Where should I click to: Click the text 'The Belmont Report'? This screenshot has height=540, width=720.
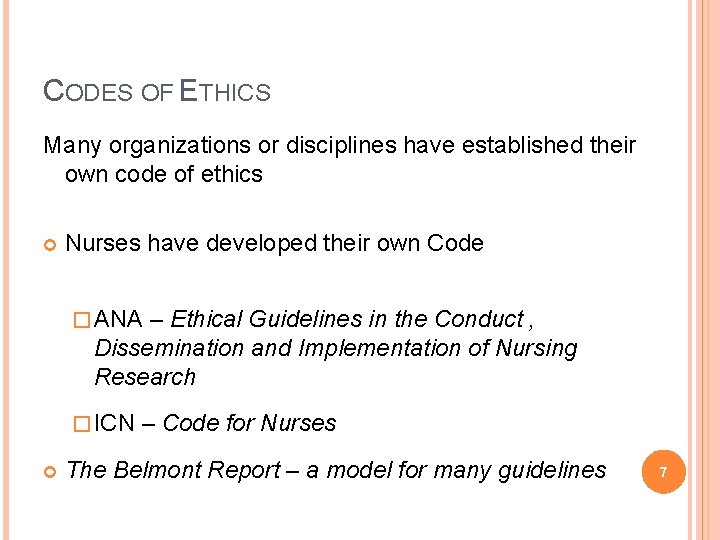pos(174,470)
